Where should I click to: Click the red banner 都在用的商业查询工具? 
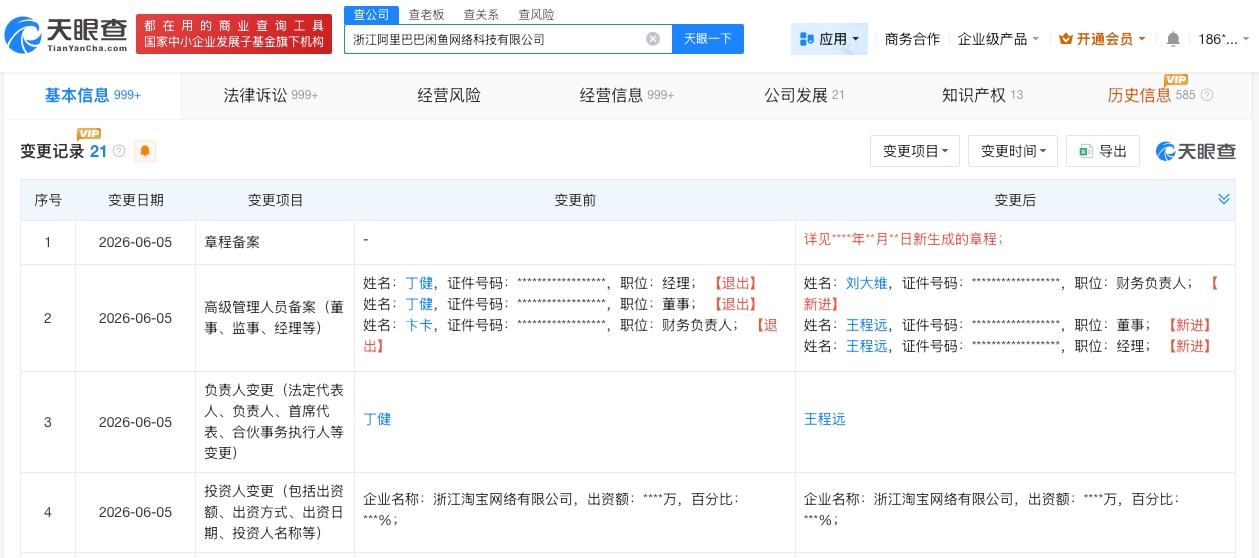point(234,34)
